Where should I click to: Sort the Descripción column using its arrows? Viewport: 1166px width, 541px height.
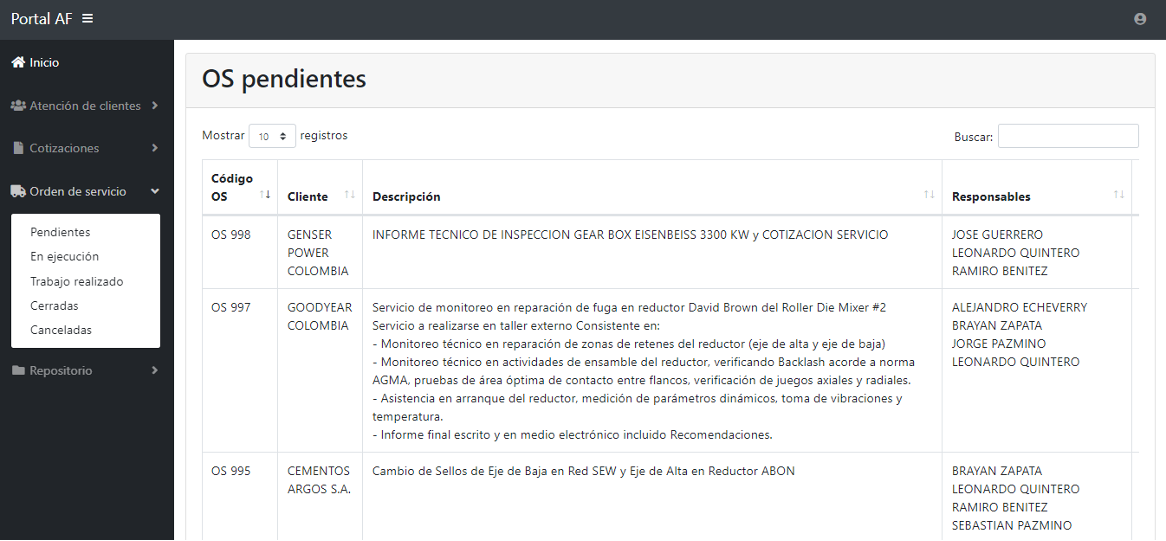point(929,194)
